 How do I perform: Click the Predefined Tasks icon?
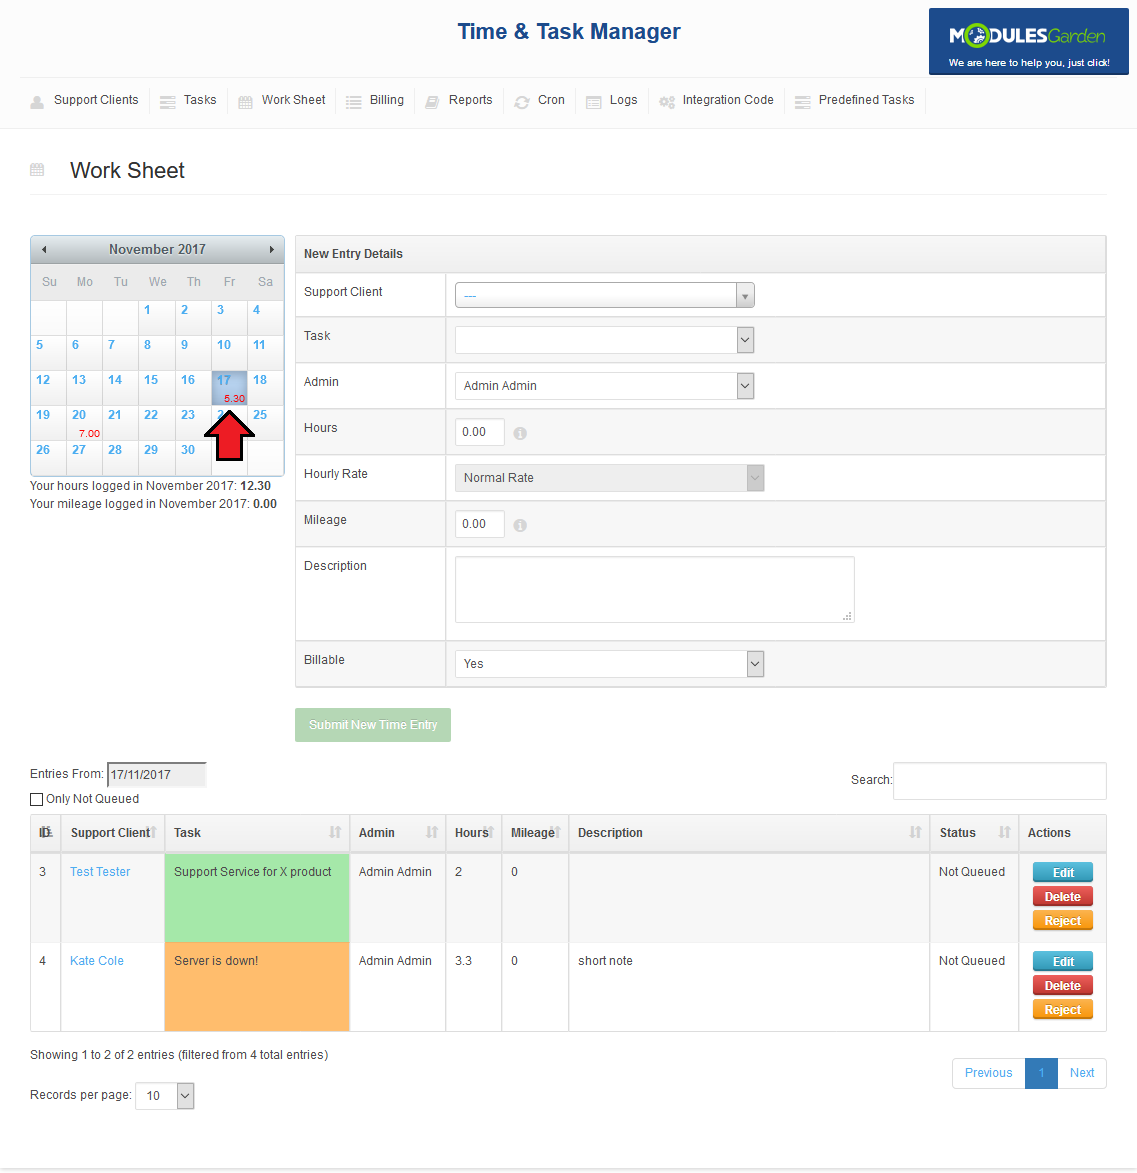click(x=803, y=102)
